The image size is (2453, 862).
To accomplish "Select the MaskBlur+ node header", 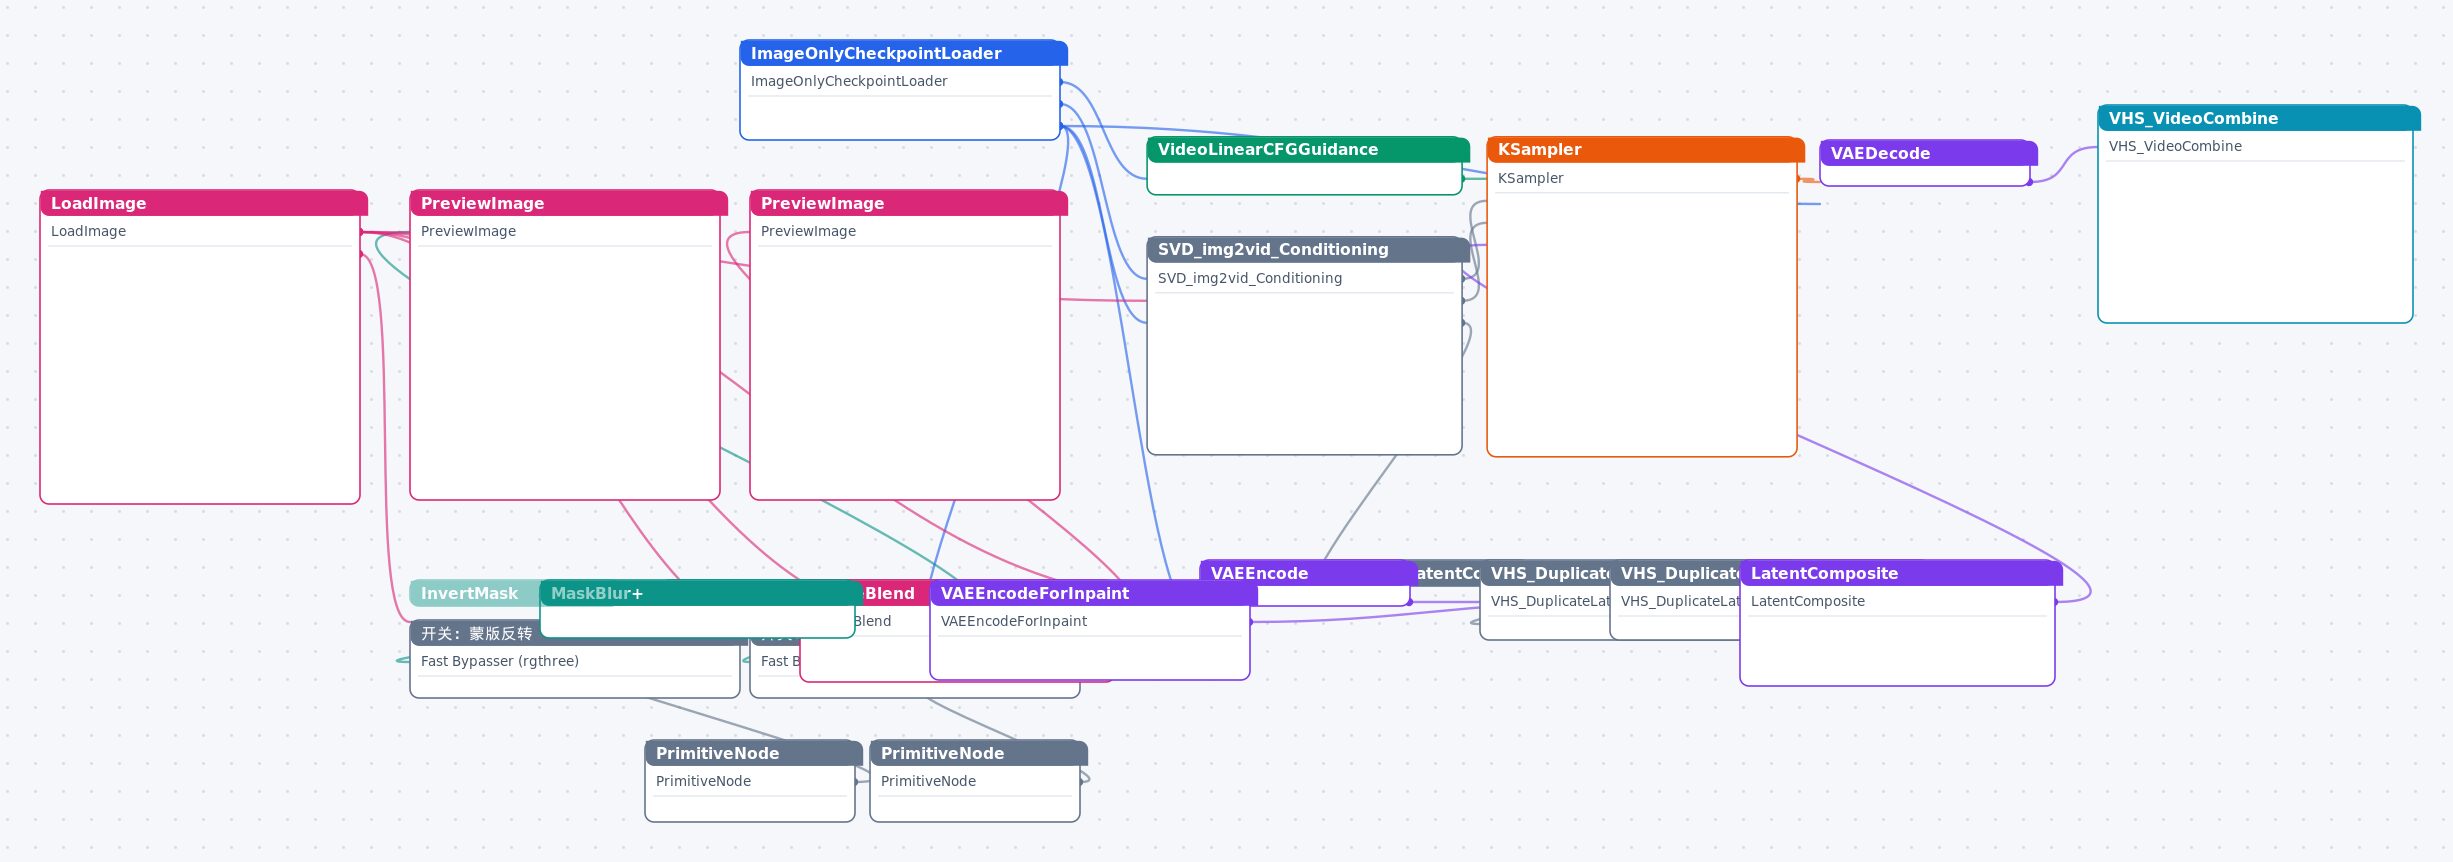I will coord(700,593).
